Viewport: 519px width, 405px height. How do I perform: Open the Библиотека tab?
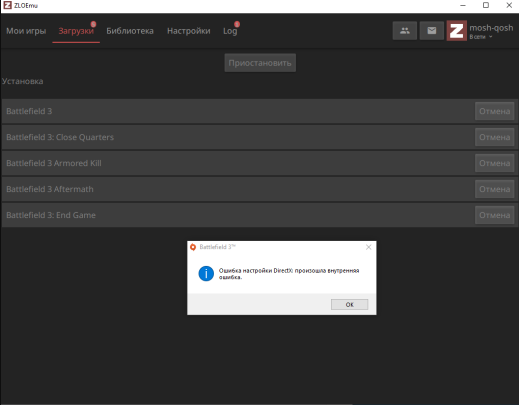point(130,31)
